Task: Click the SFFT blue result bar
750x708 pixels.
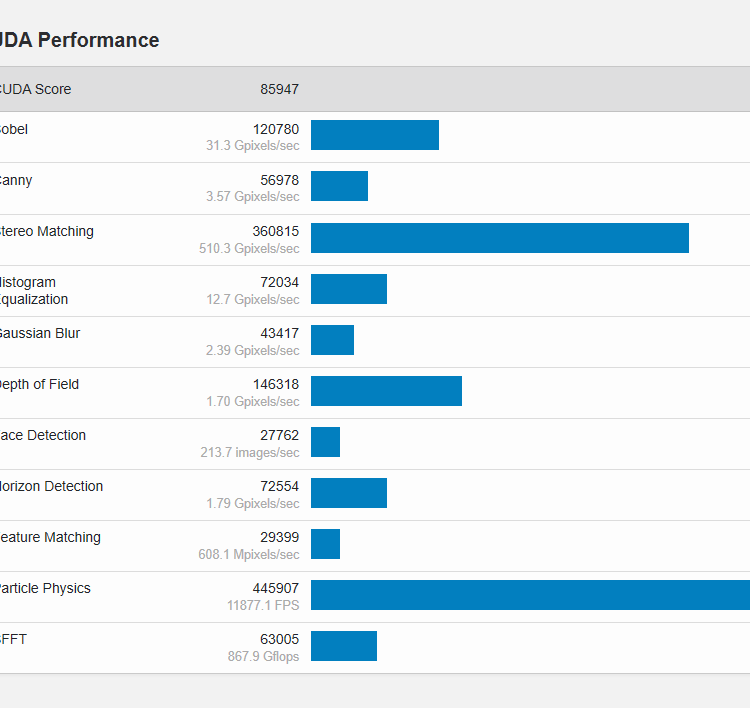Action: coord(344,646)
